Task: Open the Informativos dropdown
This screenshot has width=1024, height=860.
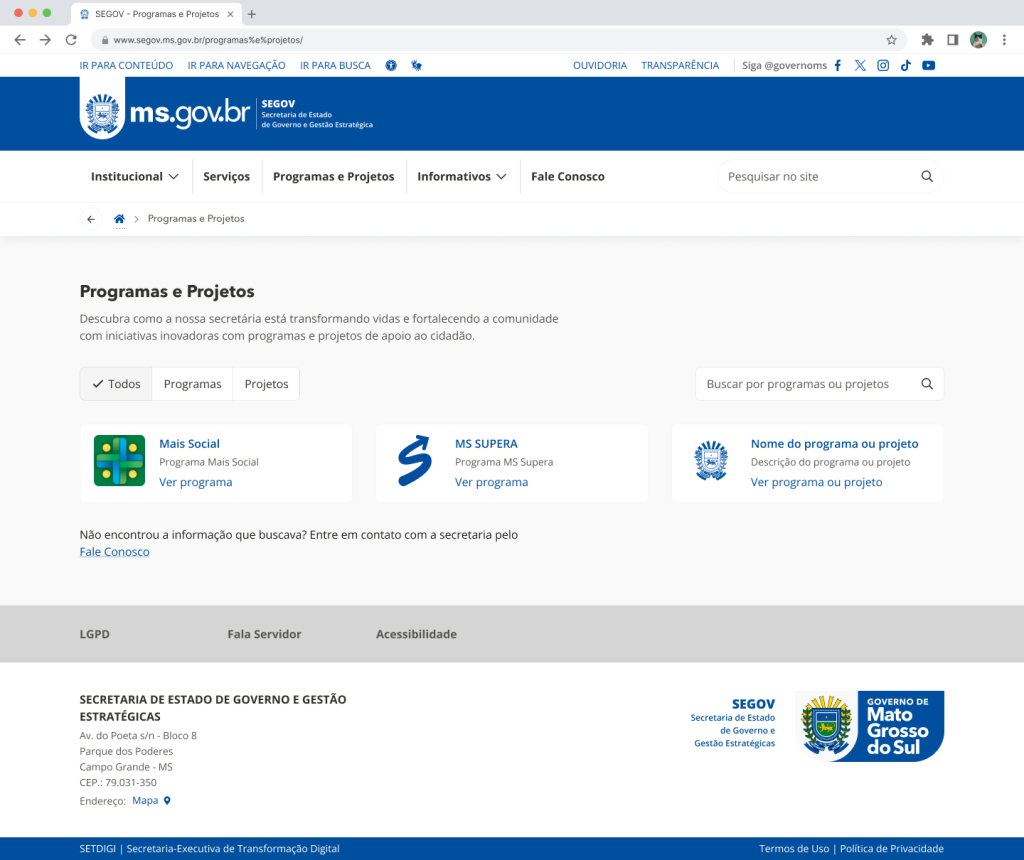Action: click(462, 175)
